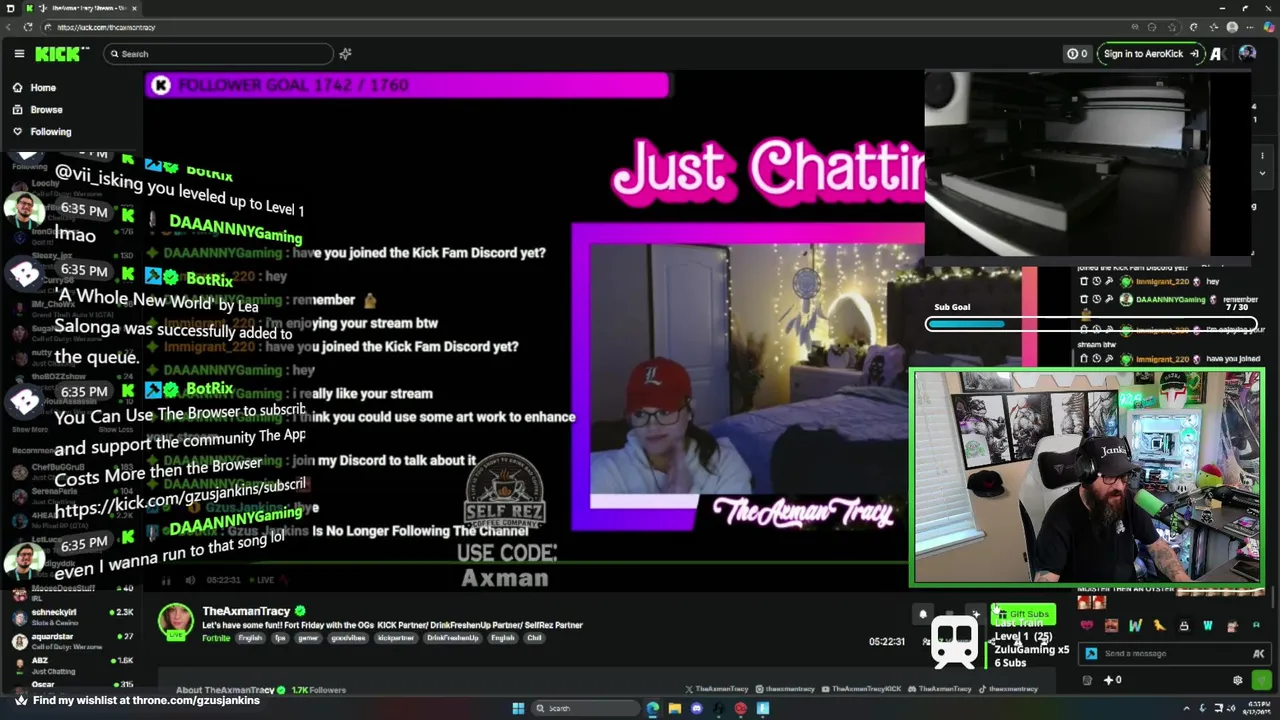This screenshot has width=1280, height=720.
Task: Open the user profile avatar
Action: (1247, 54)
